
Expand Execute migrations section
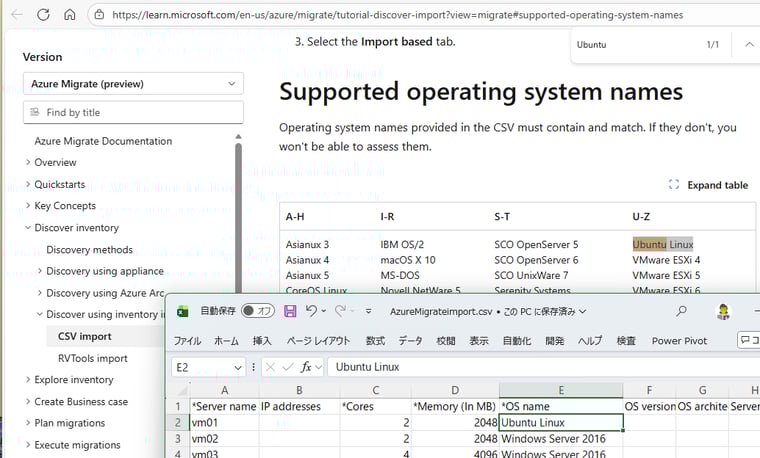(28, 444)
